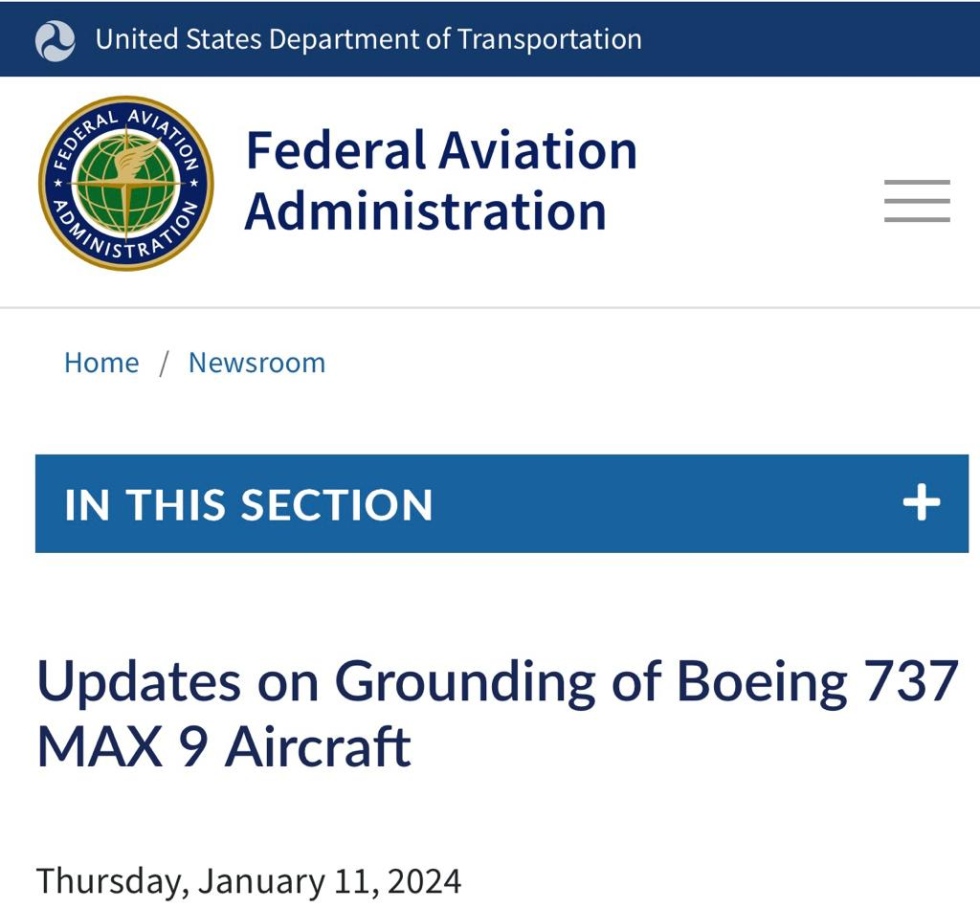Viewport: 980px width, 908px height.
Task: Click the Updates on Grounding headline
Action: (x=498, y=713)
